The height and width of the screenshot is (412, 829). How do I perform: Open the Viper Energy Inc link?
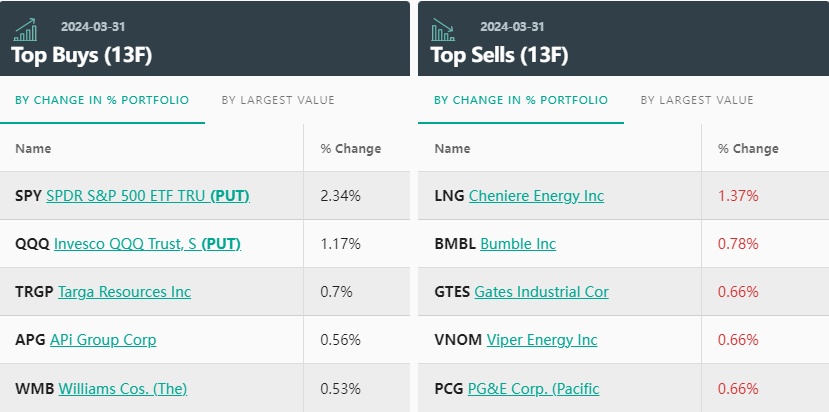click(x=542, y=340)
